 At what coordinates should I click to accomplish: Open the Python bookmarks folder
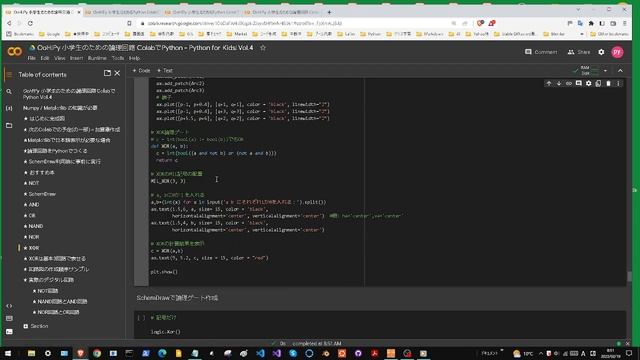tap(371, 34)
